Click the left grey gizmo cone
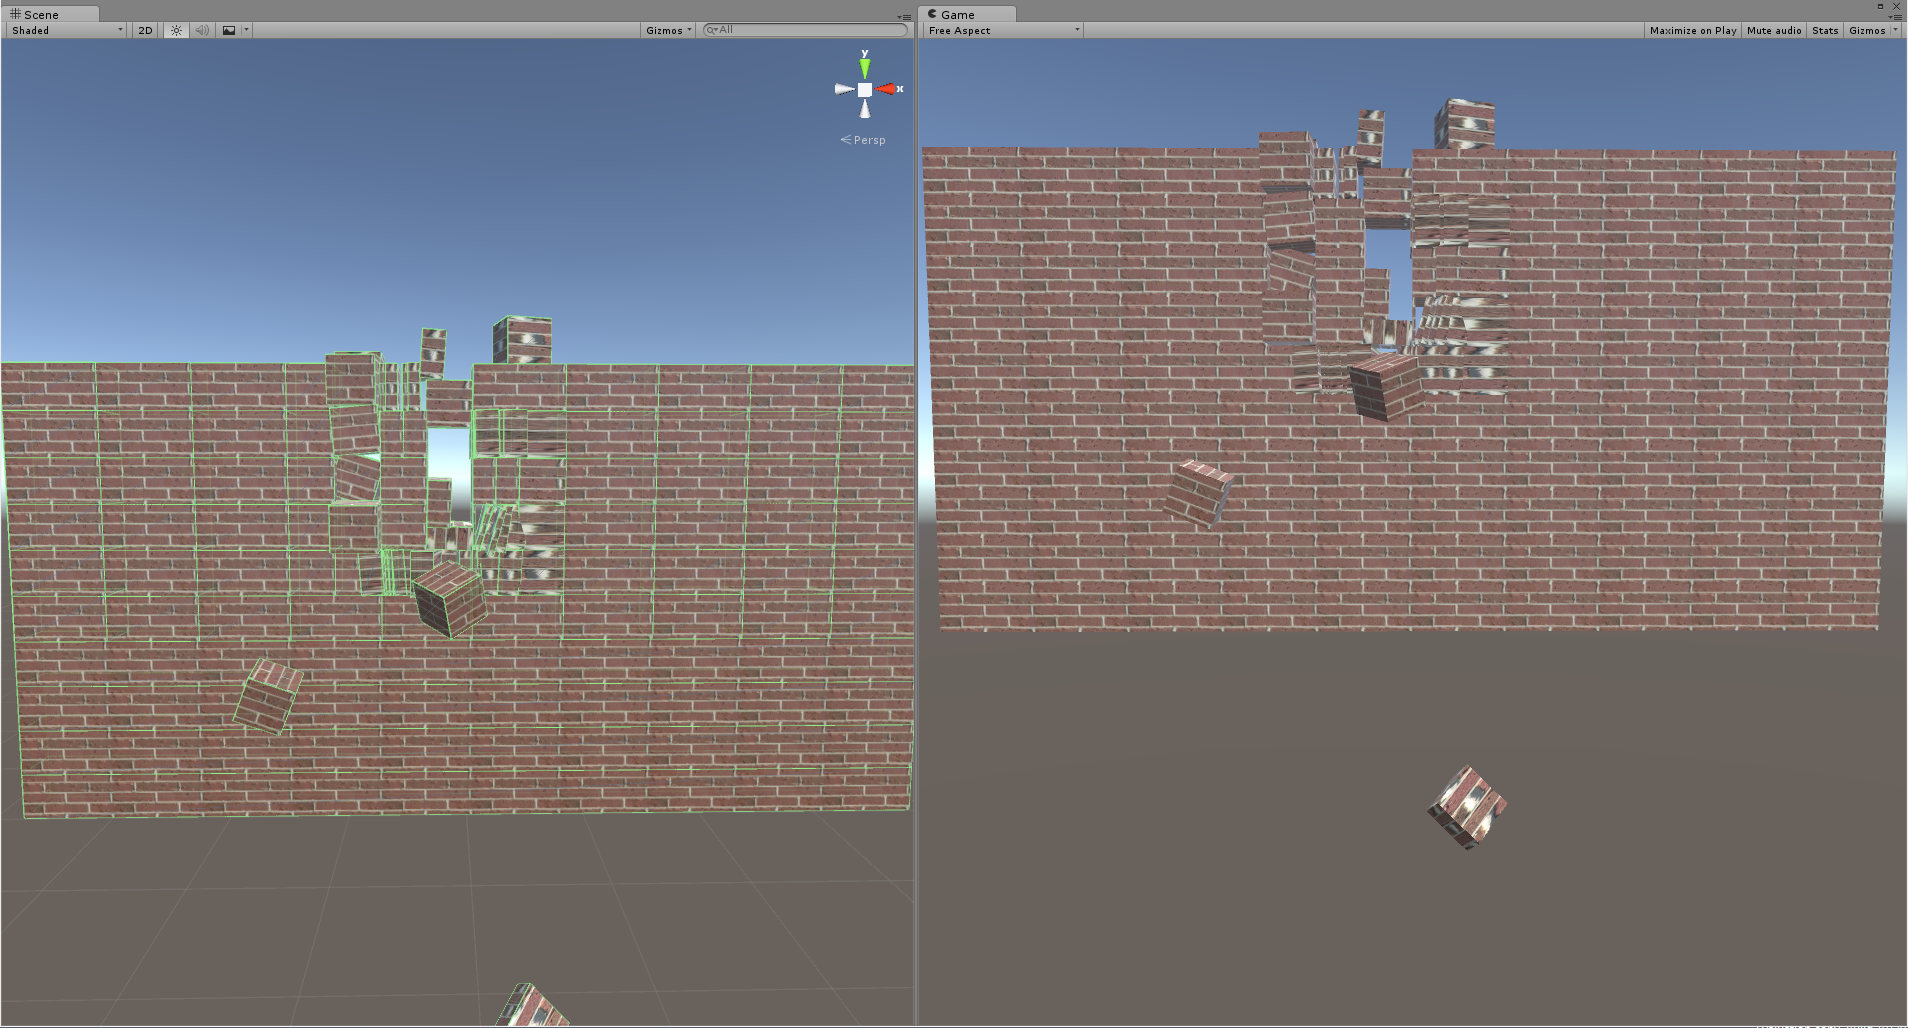The image size is (1908, 1028). 844,89
